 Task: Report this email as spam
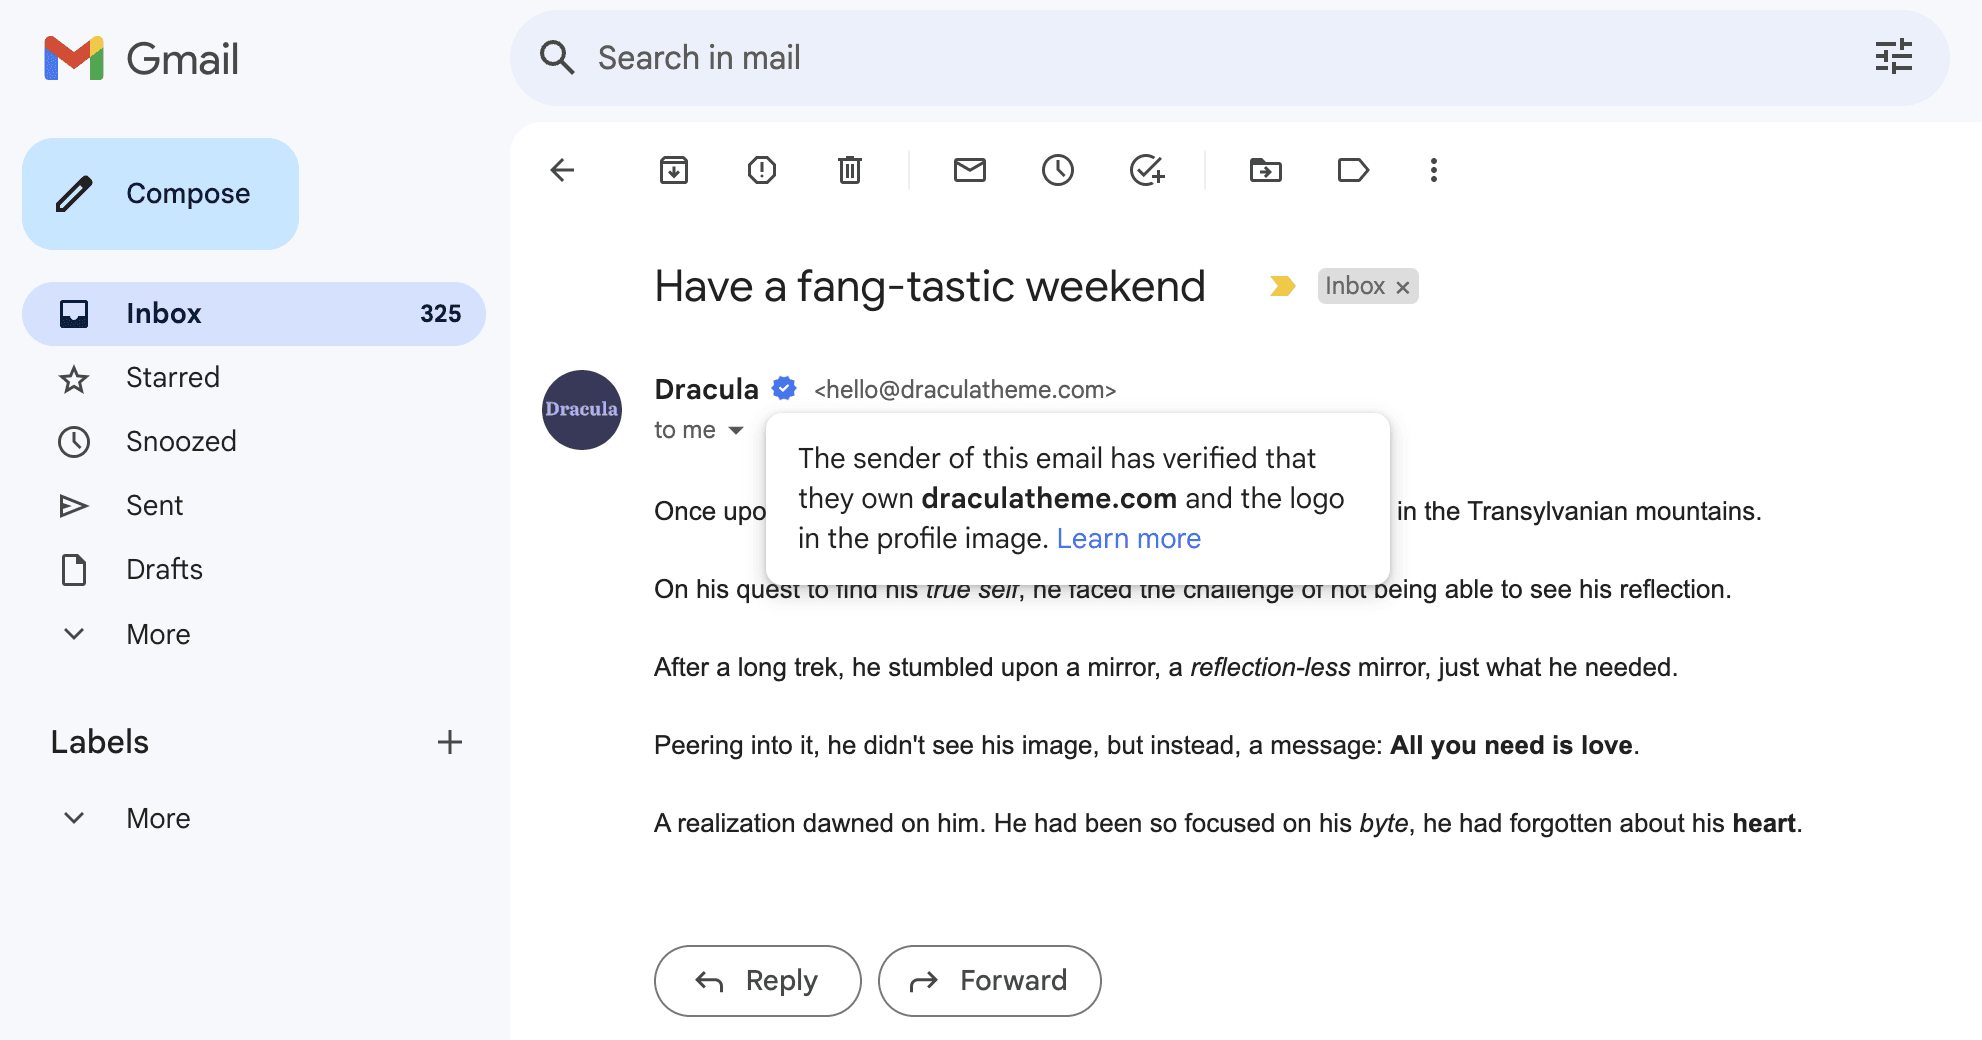pos(761,170)
